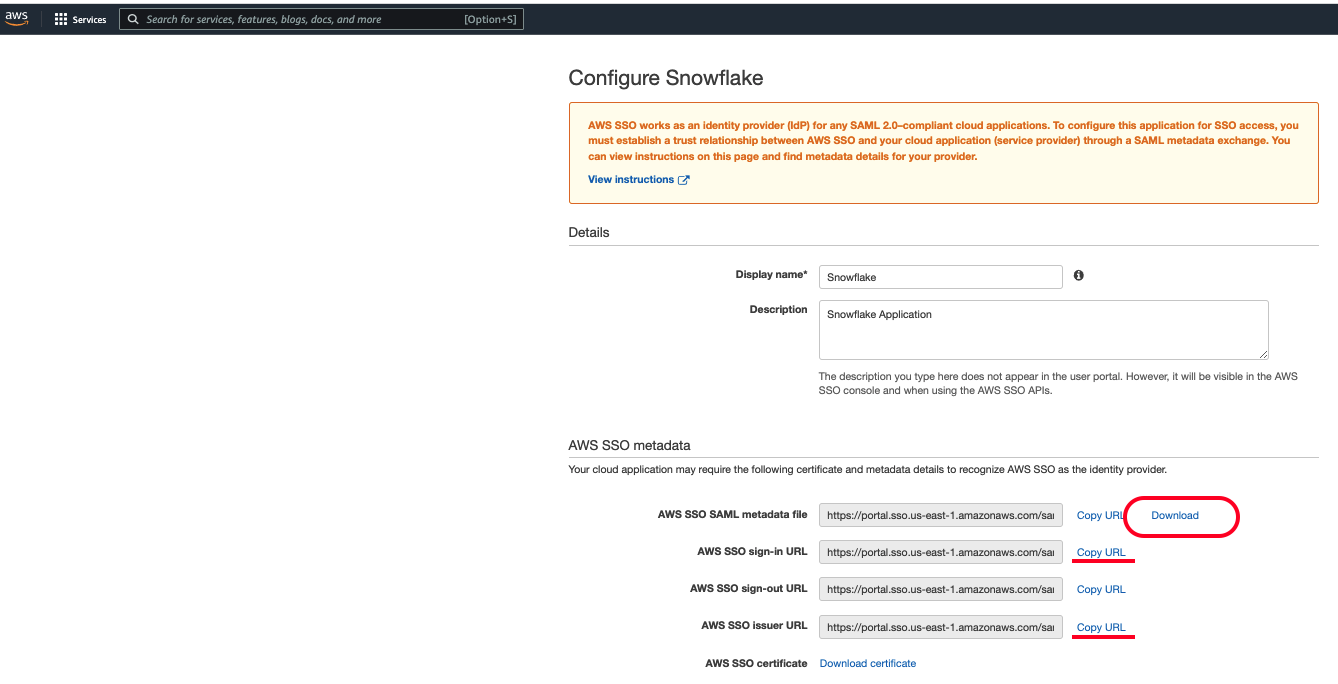
Task: Click the external link icon on View instructions
Action: click(x=684, y=179)
